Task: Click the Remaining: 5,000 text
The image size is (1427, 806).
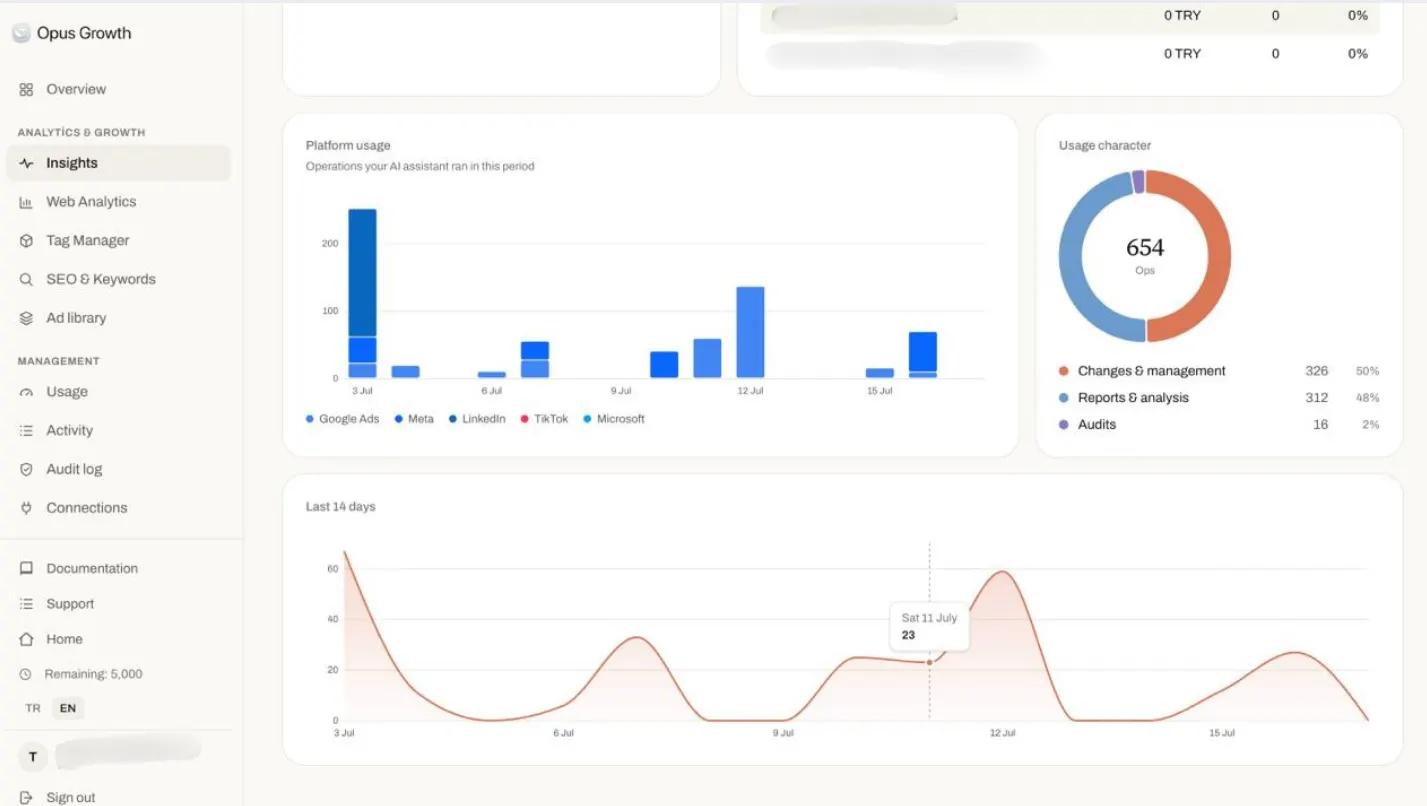Action: pos(93,674)
